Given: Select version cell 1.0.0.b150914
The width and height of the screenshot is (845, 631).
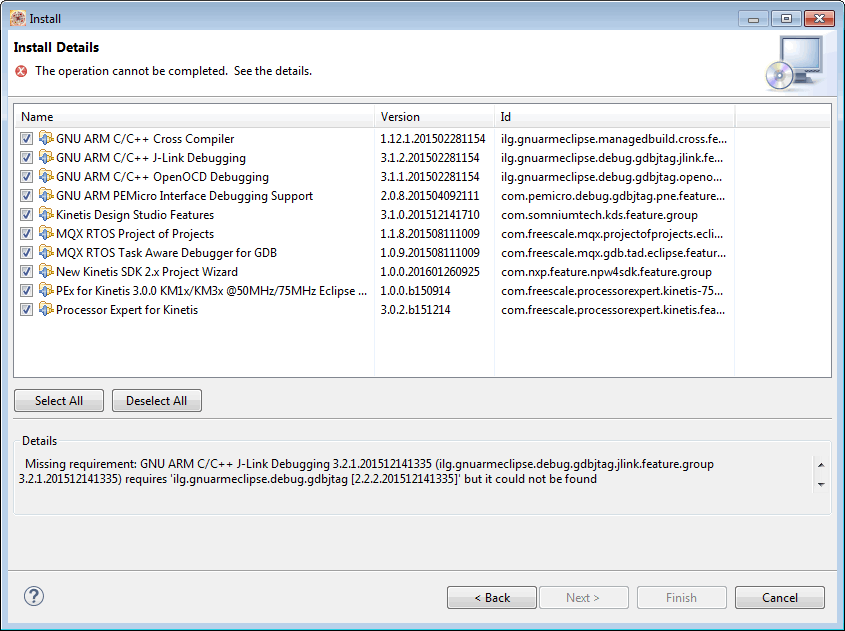Looking at the screenshot, I should point(415,290).
